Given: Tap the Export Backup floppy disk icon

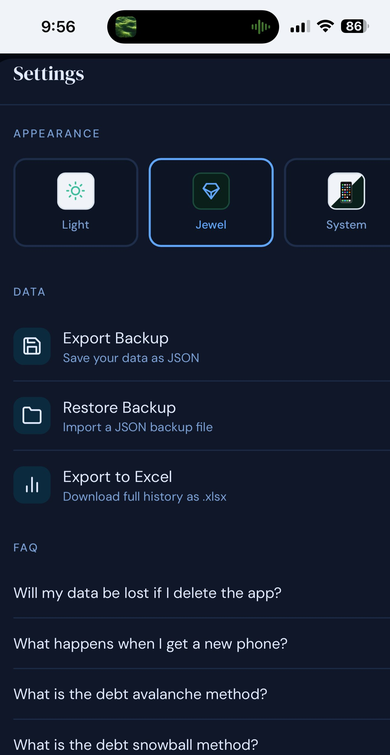Looking at the screenshot, I should click(x=32, y=346).
